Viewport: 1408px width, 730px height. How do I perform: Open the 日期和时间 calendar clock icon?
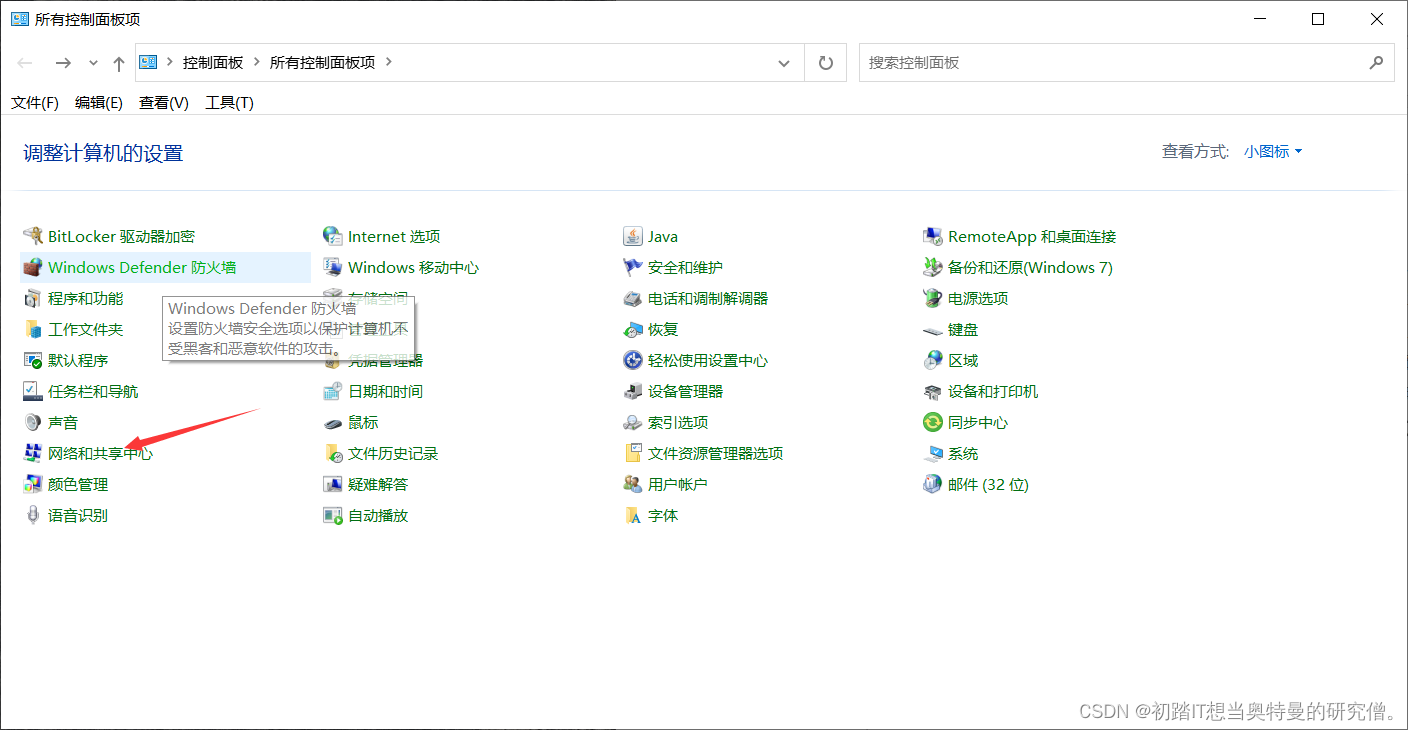333,392
